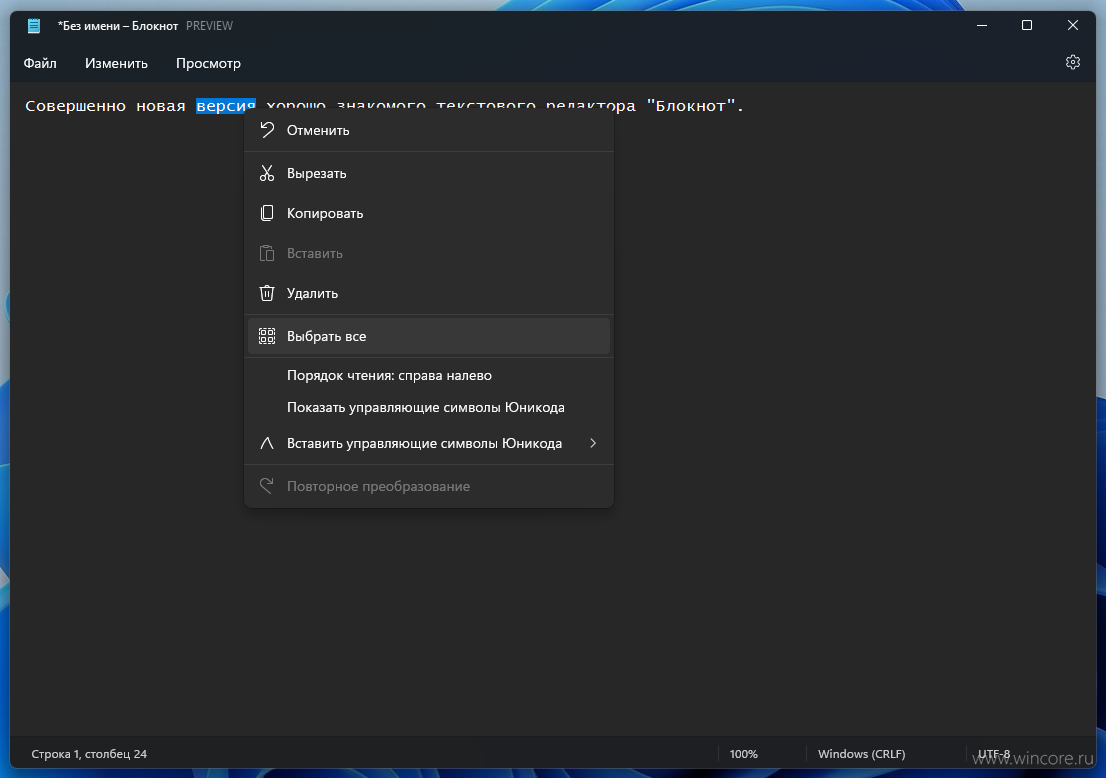Maximize the Notepad window
Viewport: 1106px width, 778px height.
(1027, 25)
